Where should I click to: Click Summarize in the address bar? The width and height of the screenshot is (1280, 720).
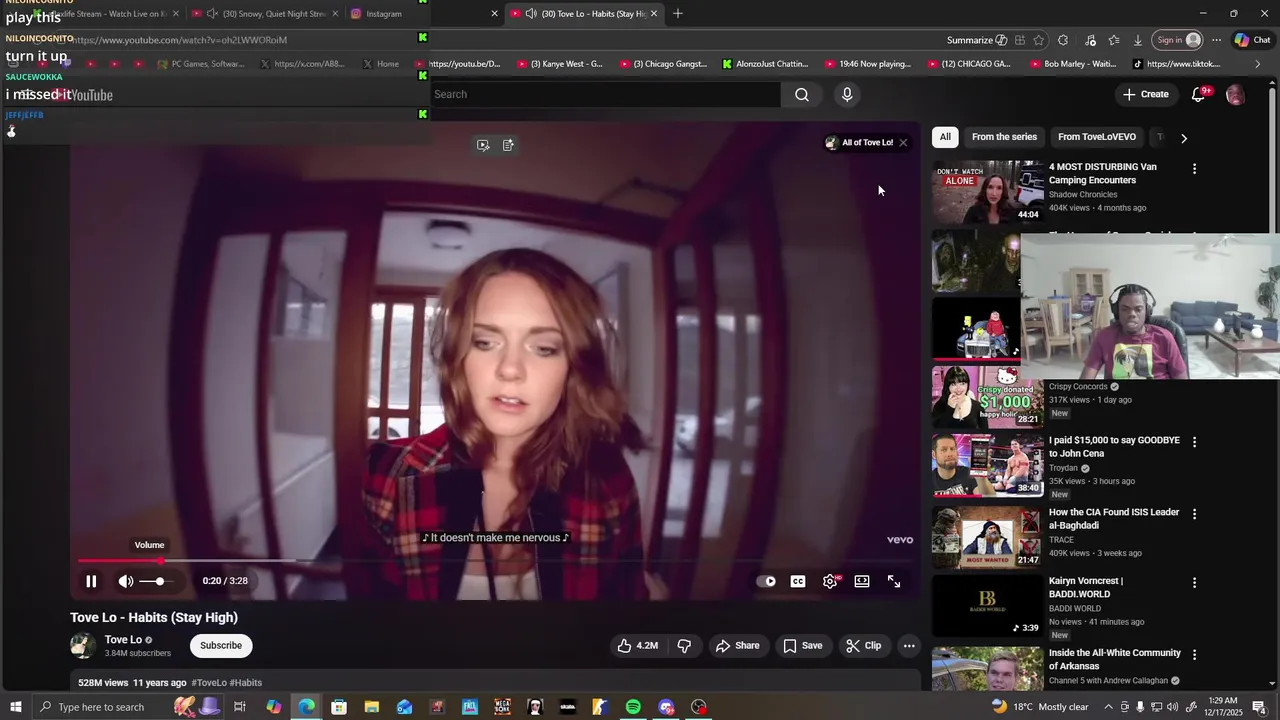[977, 40]
